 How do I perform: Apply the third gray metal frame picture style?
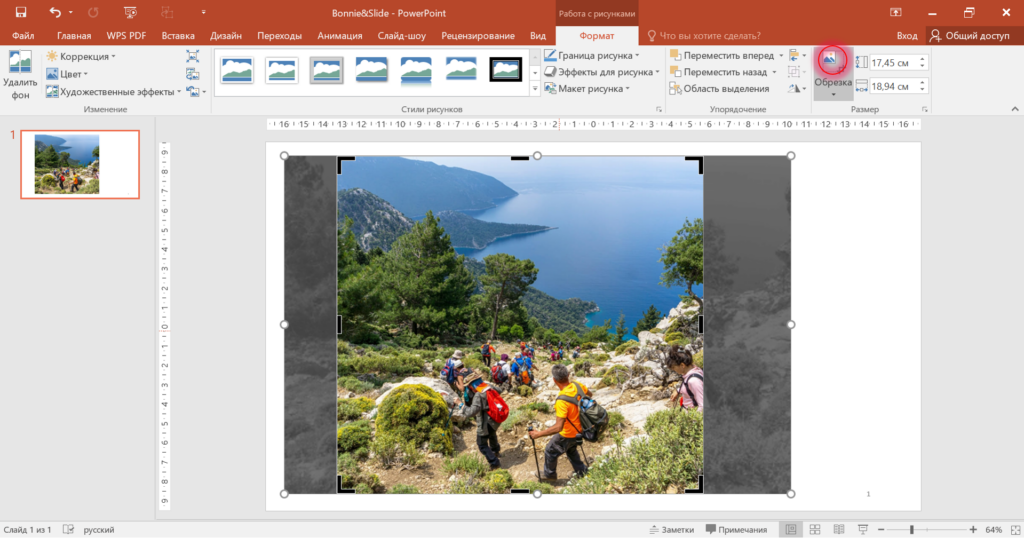pos(327,69)
